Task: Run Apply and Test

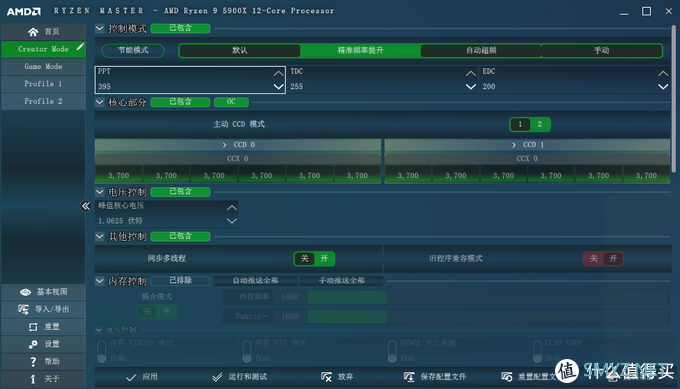Action: (x=239, y=377)
